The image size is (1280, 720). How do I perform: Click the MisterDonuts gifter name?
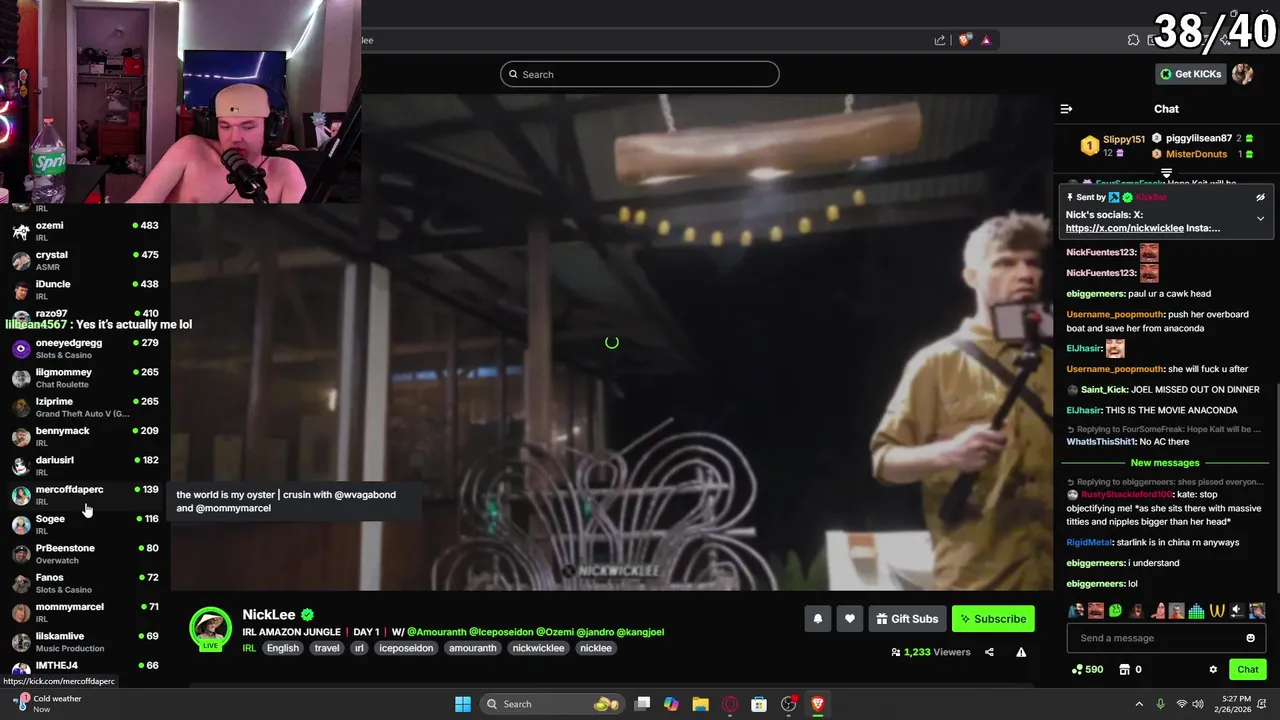[1196, 154]
